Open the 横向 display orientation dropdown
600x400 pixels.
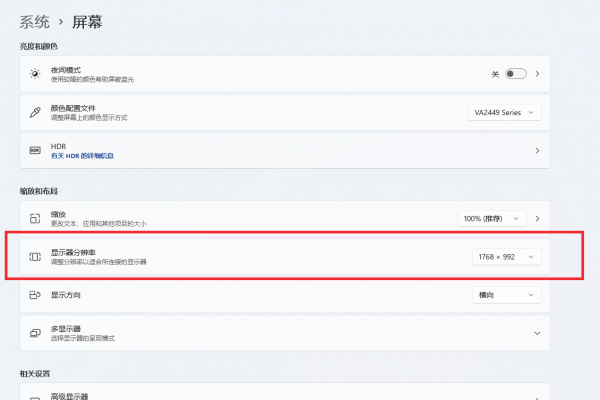pyautogui.click(x=506, y=295)
